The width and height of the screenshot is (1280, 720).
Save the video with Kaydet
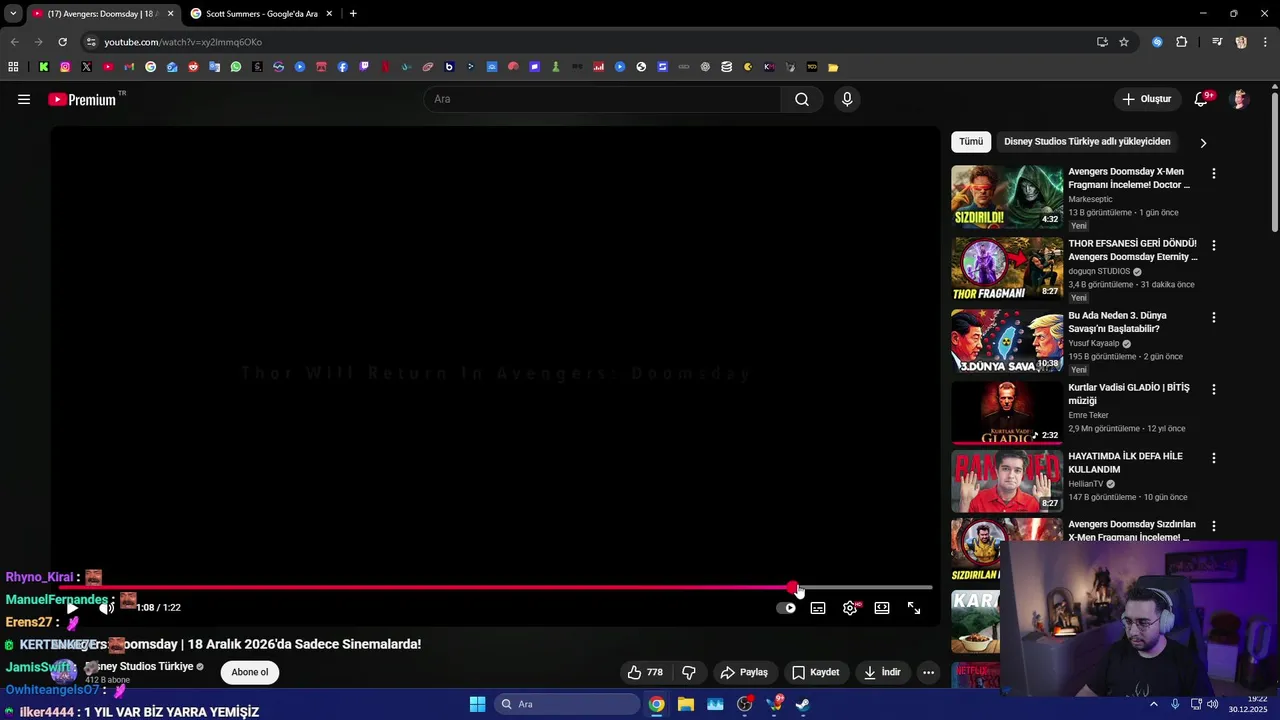coord(815,672)
